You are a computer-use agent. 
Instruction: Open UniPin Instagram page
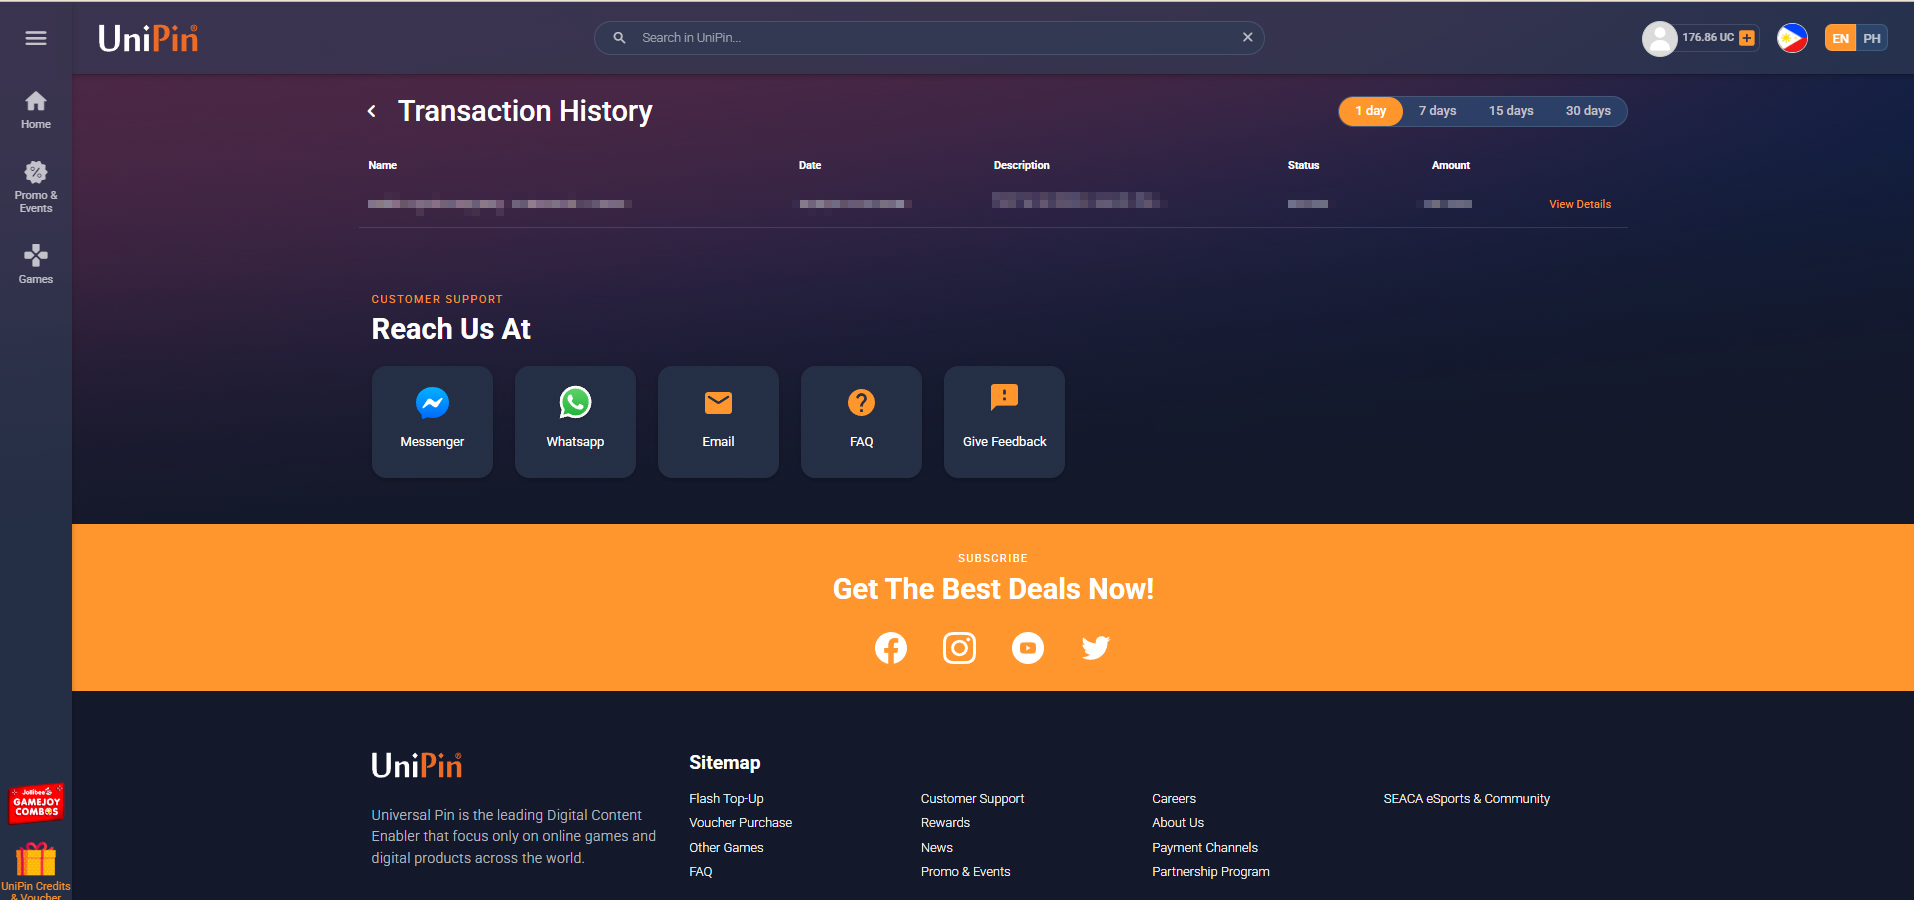pos(959,648)
